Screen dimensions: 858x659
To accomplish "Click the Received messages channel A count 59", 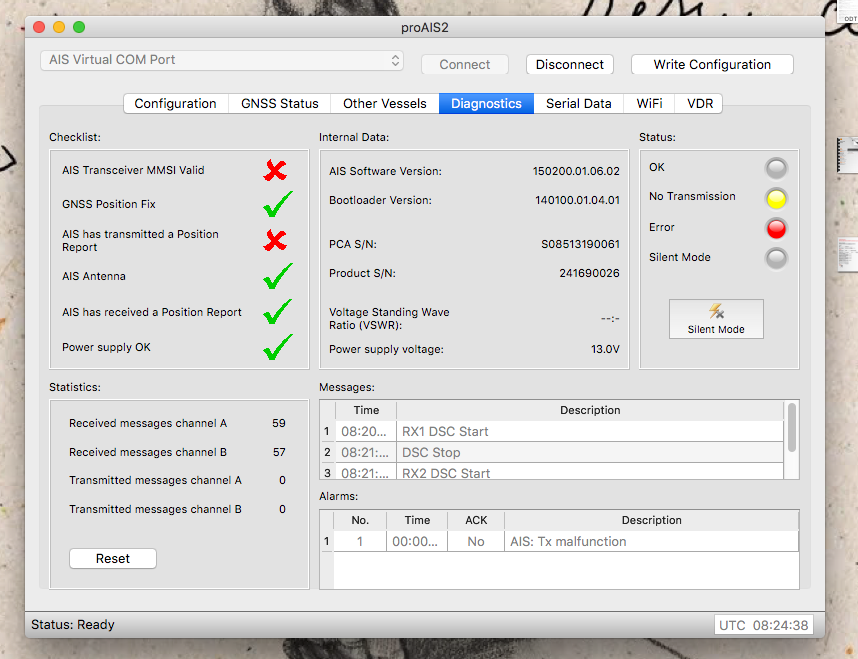I will [x=279, y=423].
